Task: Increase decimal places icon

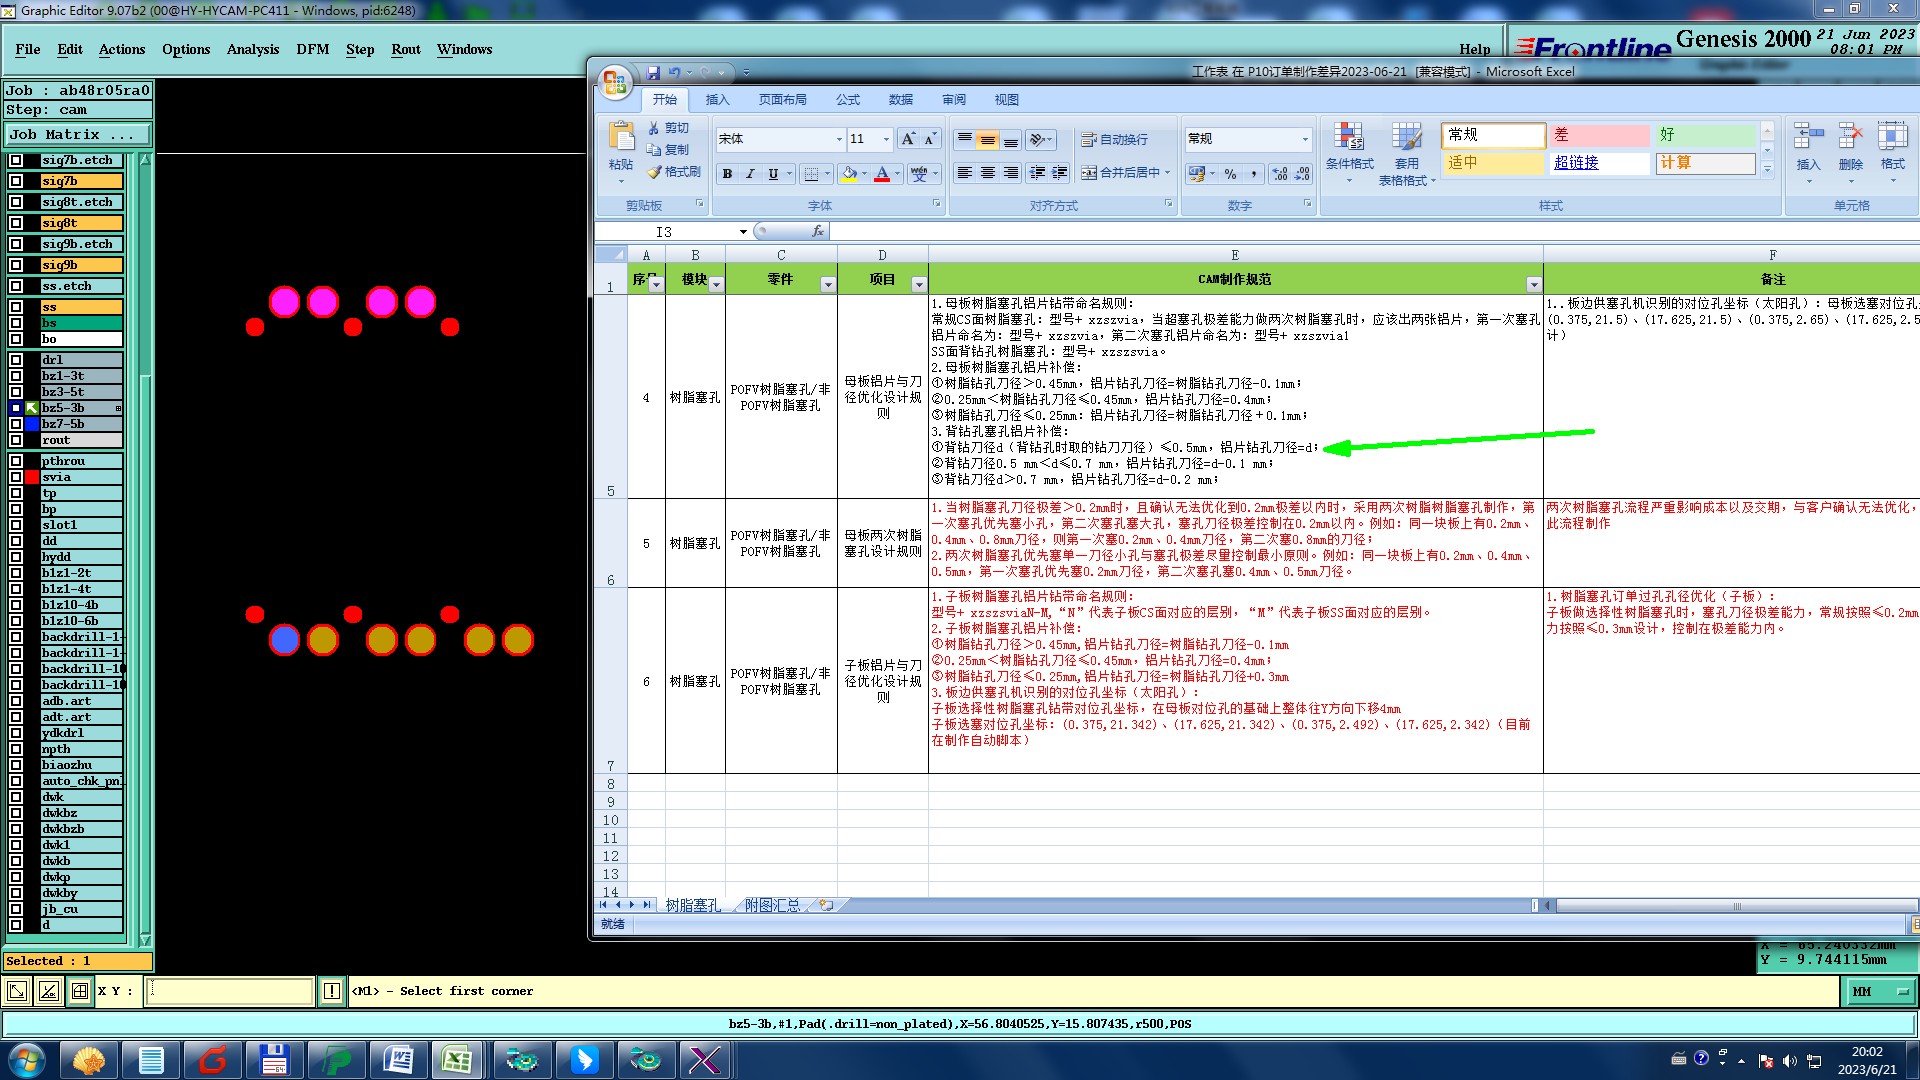Action: (x=1280, y=174)
